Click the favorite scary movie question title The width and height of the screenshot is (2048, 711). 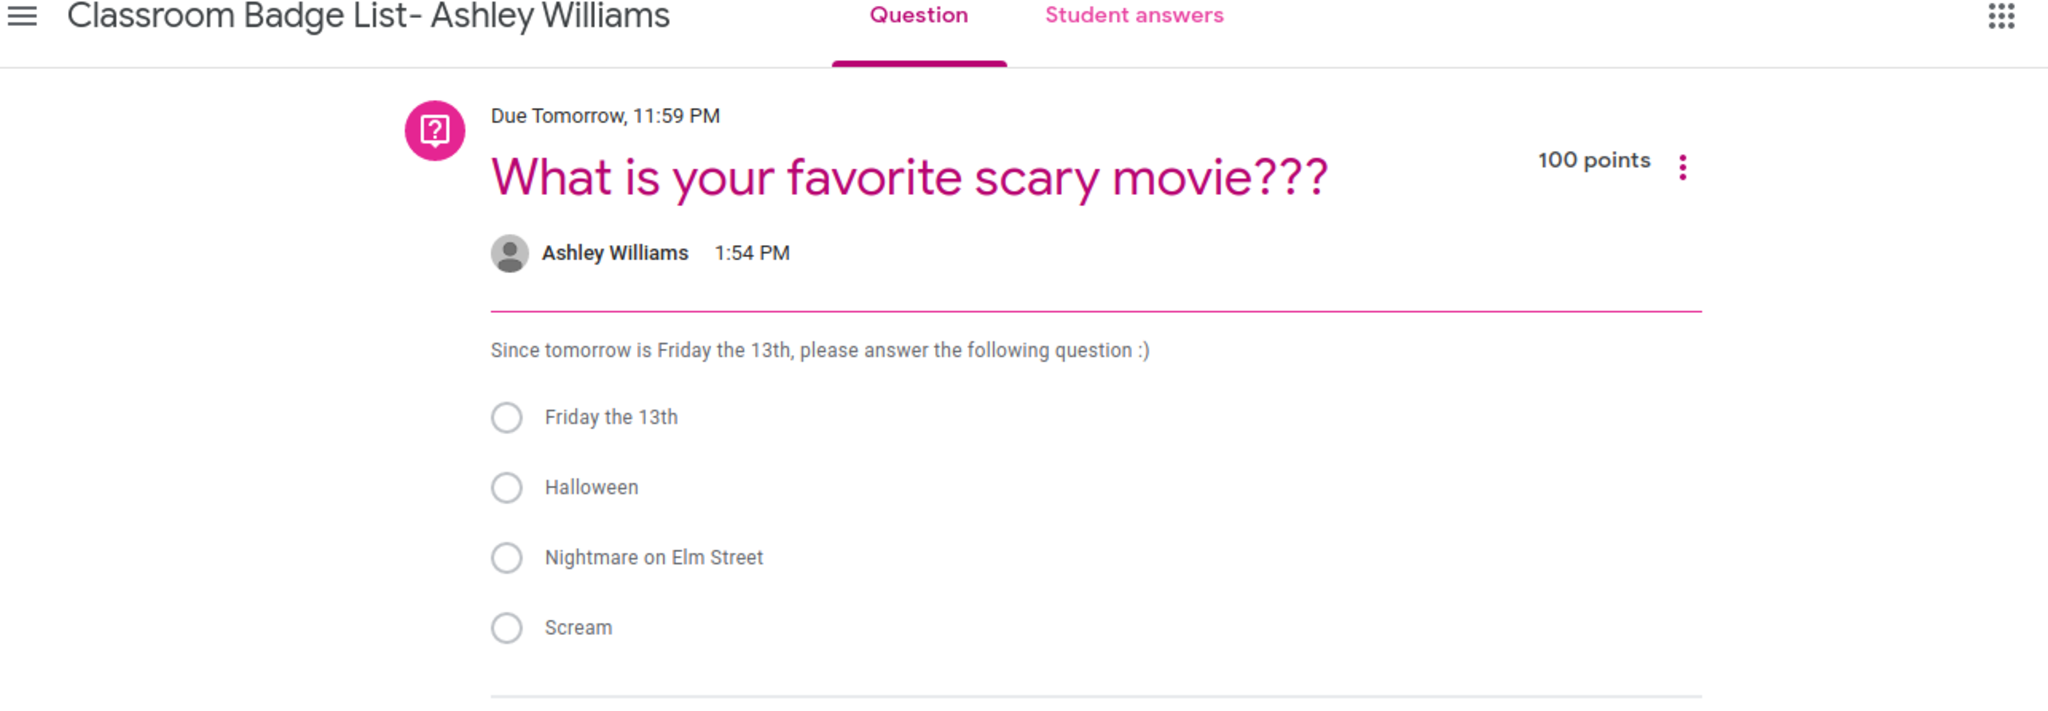pos(909,178)
